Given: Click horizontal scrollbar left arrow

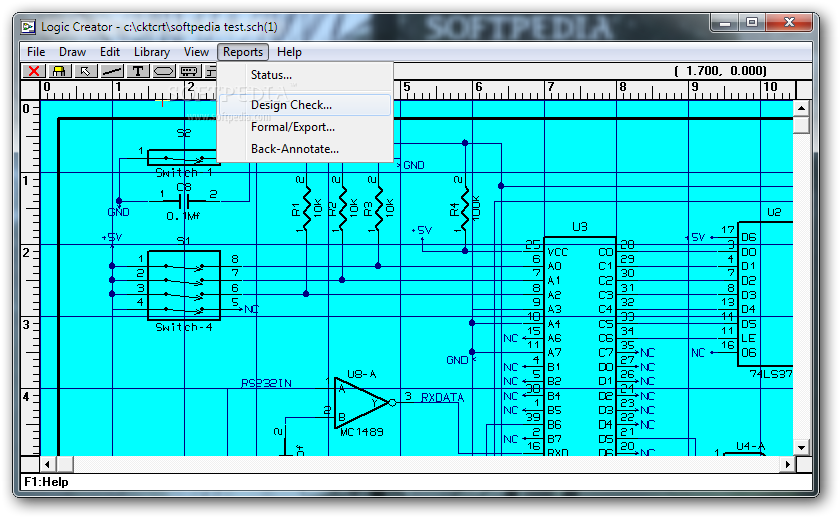Looking at the screenshot, I should [x=48, y=464].
